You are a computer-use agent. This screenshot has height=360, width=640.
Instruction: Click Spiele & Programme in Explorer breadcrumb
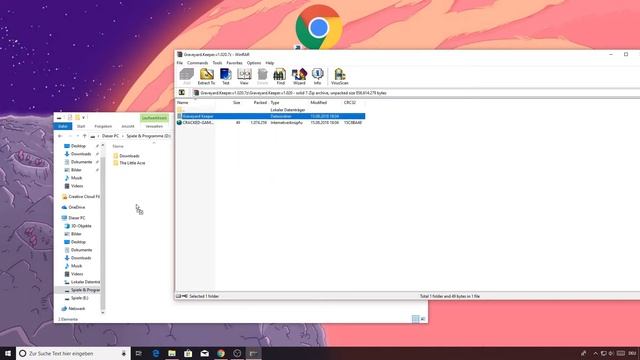click(x=148, y=136)
